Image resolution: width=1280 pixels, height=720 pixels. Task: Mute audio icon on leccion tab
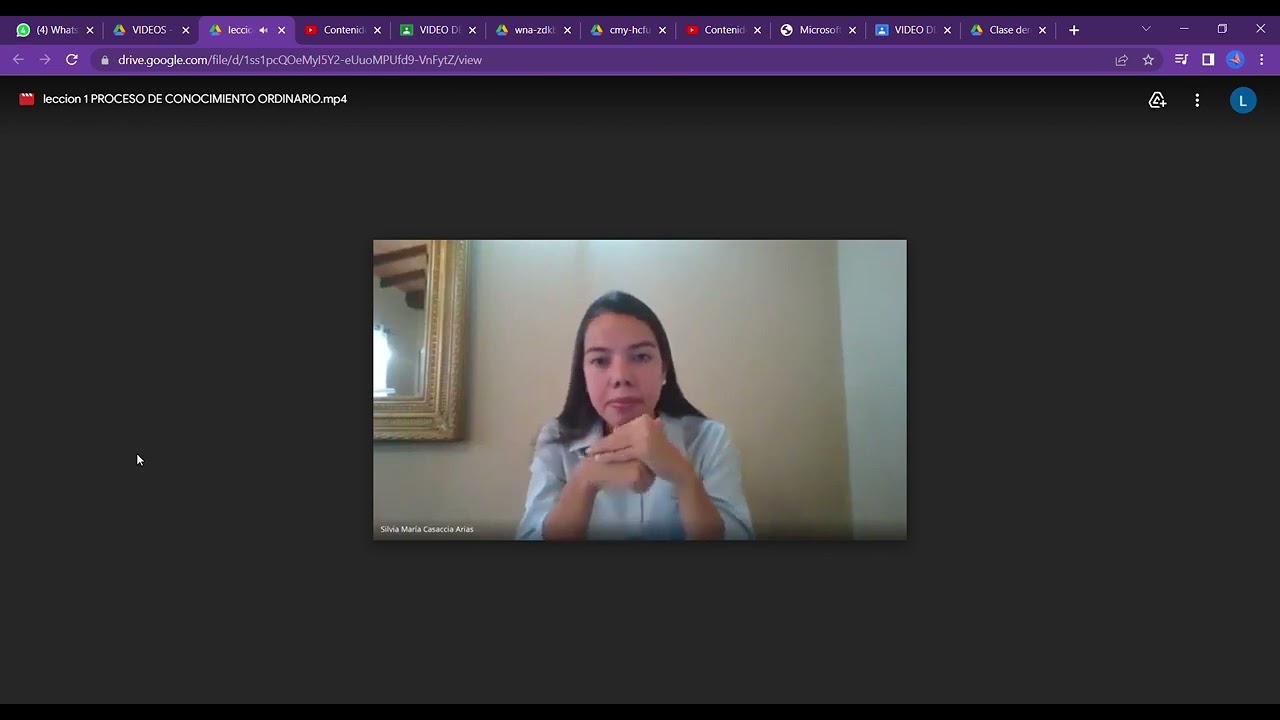pos(263,30)
